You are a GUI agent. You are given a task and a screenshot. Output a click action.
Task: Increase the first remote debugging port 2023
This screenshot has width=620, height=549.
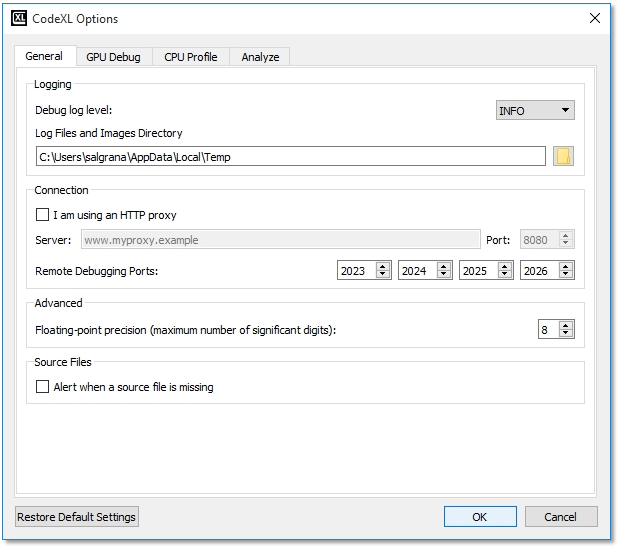383,266
